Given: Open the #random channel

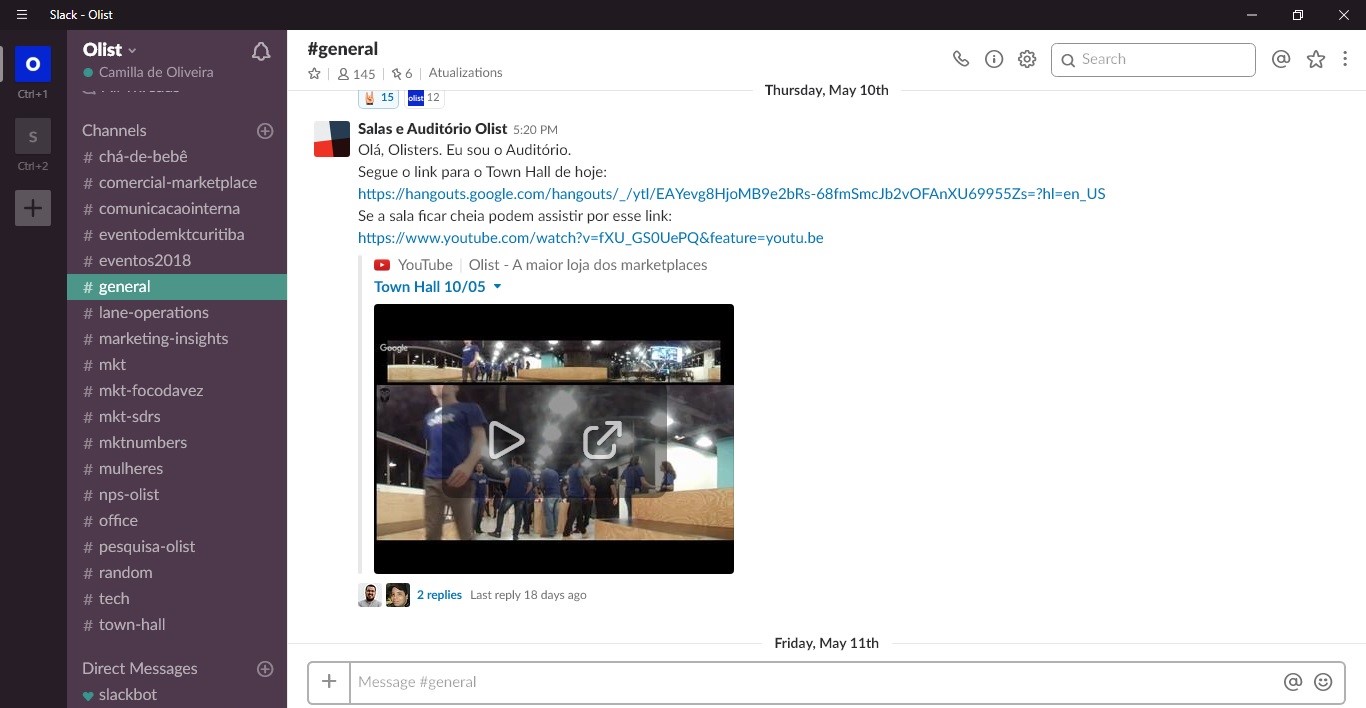Looking at the screenshot, I should point(177,573).
